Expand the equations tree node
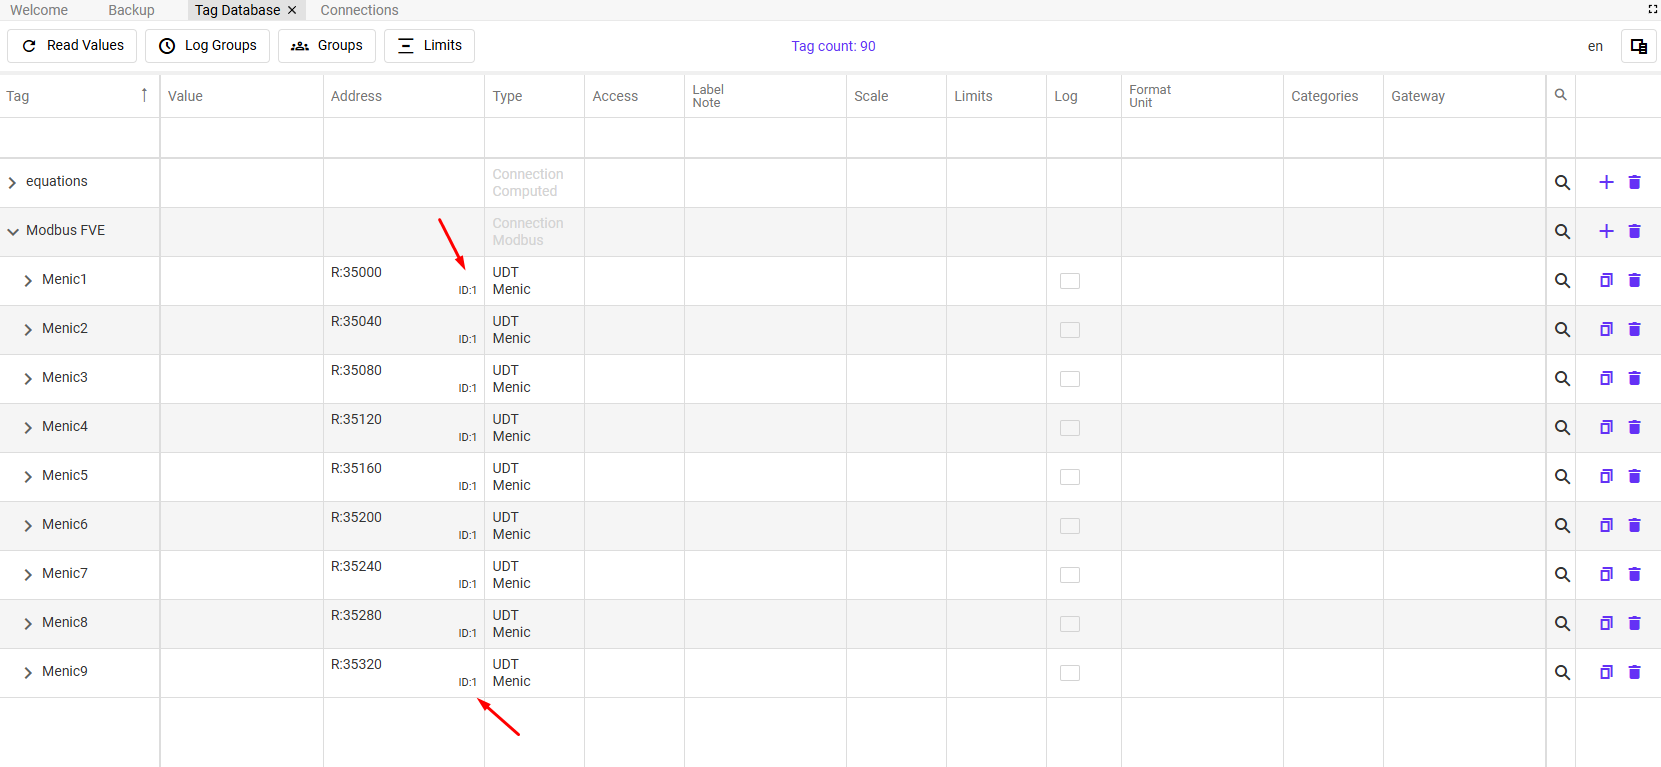Image resolution: width=1661 pixels, height=767 pixels. pos(12,182)
